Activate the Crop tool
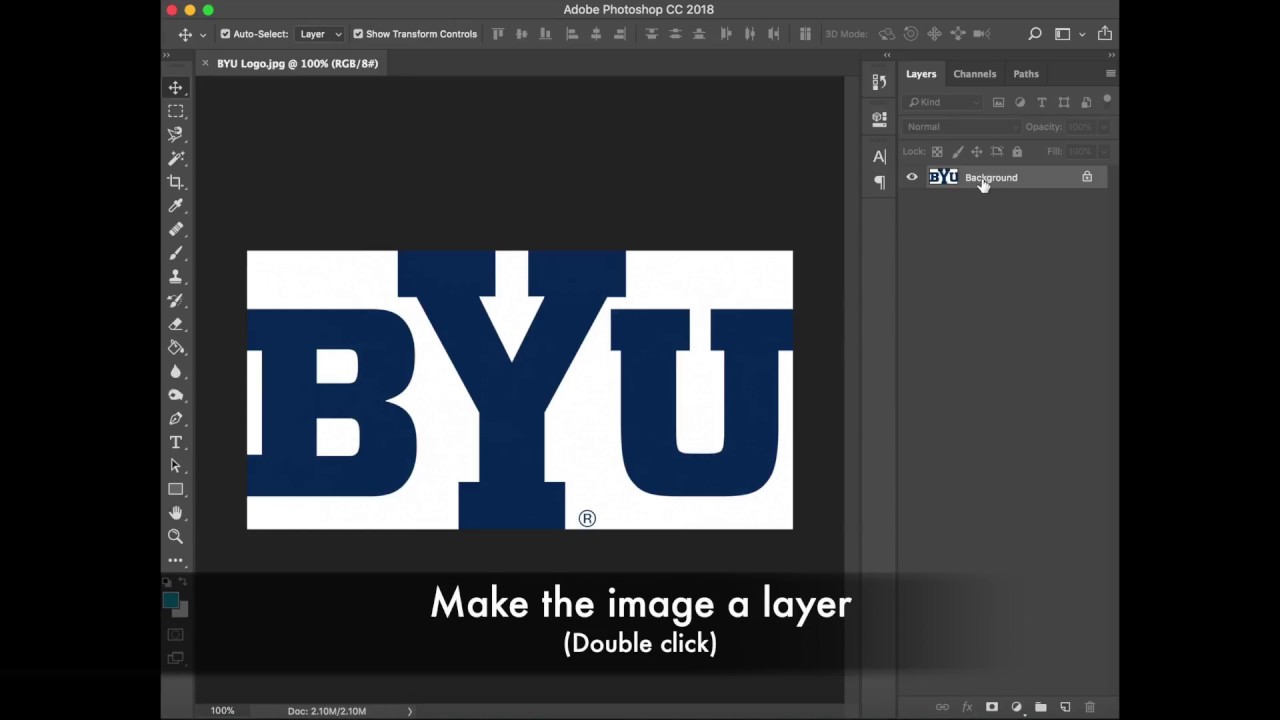Screen dimensions: 1280x720 tap(176, 182)
